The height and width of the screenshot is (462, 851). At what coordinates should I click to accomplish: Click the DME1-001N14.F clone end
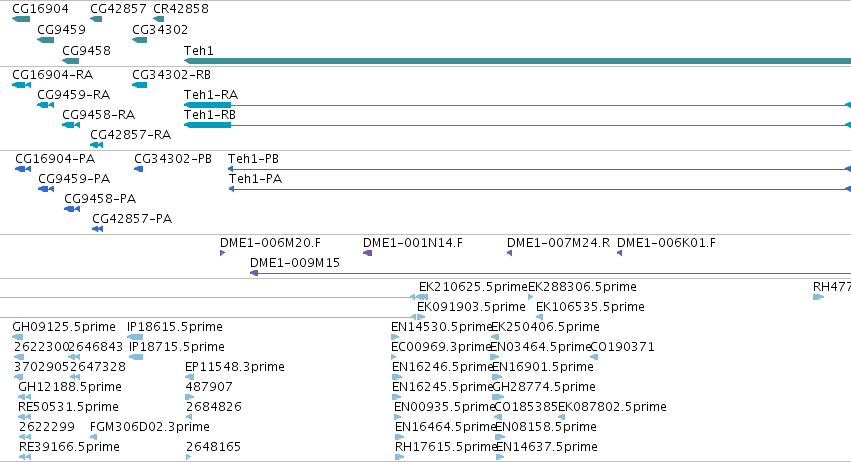[367, 253]
